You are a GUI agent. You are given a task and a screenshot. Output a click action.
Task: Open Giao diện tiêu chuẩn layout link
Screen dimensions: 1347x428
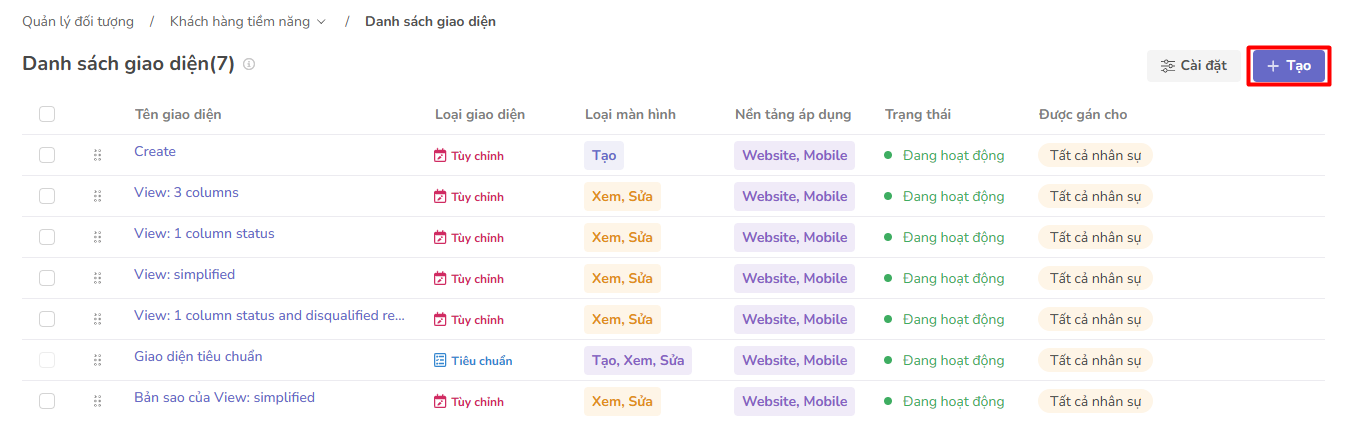pyautogui.click(x=198, y=357)
